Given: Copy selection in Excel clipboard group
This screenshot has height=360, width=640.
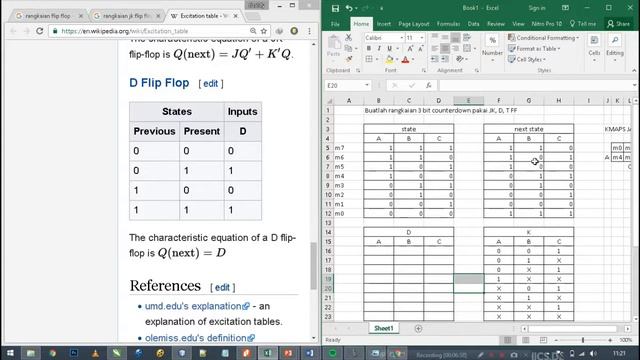Looking at the screenshot, I should [x=348, y=48].
